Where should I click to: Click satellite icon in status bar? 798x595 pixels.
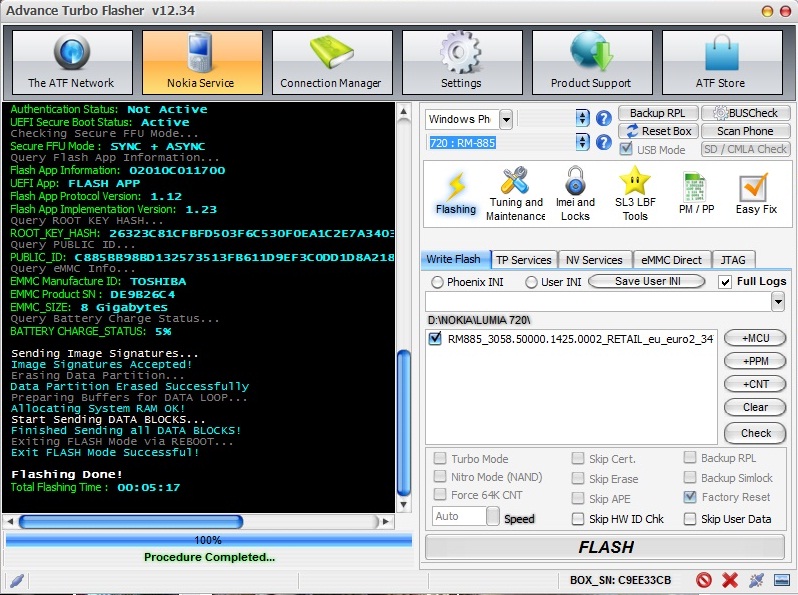coord(756,580)
